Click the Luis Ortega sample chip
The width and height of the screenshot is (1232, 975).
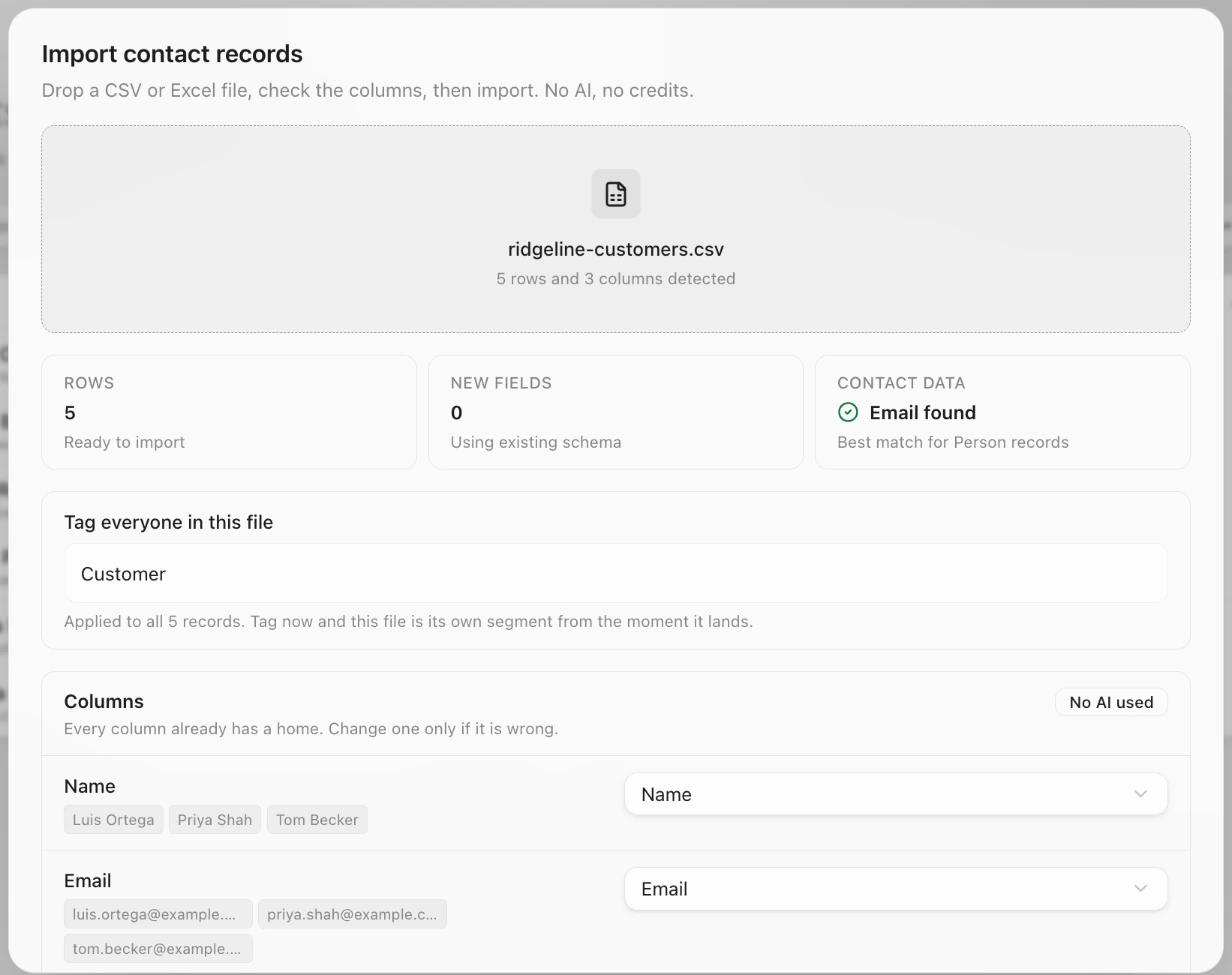pyautogui.click(x=114, y=820)
